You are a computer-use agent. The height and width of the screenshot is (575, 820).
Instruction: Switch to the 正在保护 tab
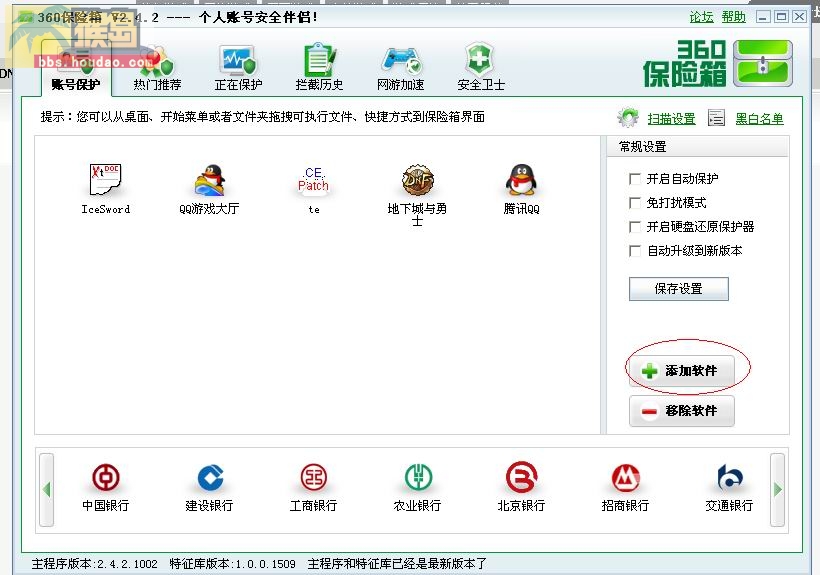point(238,69)
